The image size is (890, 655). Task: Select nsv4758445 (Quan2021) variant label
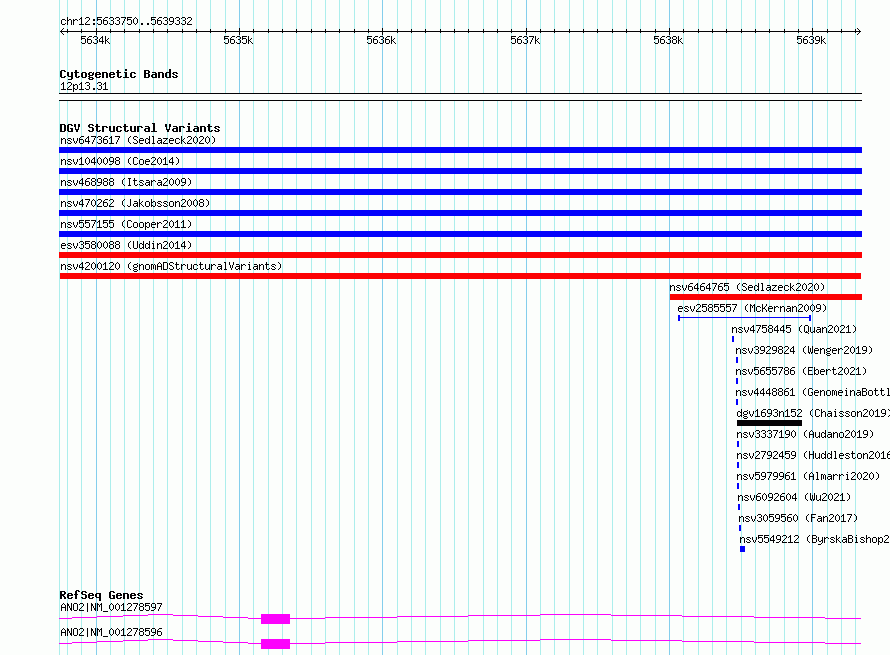[x=794, y=329]
